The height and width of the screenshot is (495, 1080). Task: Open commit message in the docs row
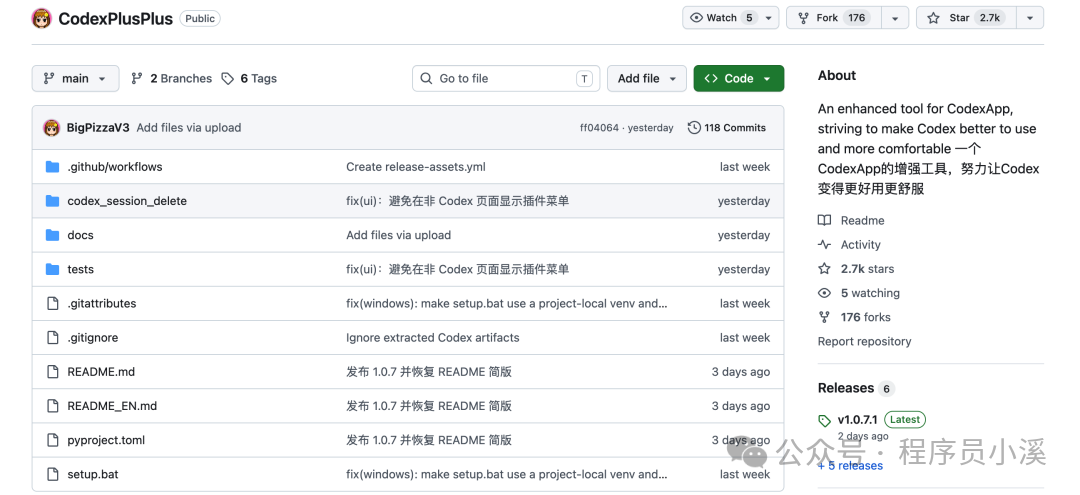click(398, 235)
